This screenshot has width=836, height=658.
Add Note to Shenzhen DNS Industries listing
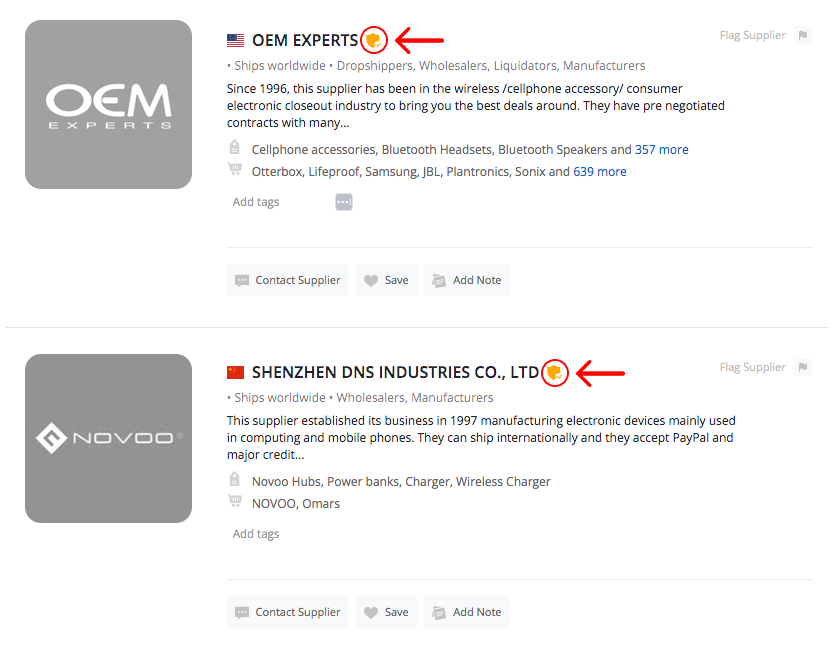[467, 612]
